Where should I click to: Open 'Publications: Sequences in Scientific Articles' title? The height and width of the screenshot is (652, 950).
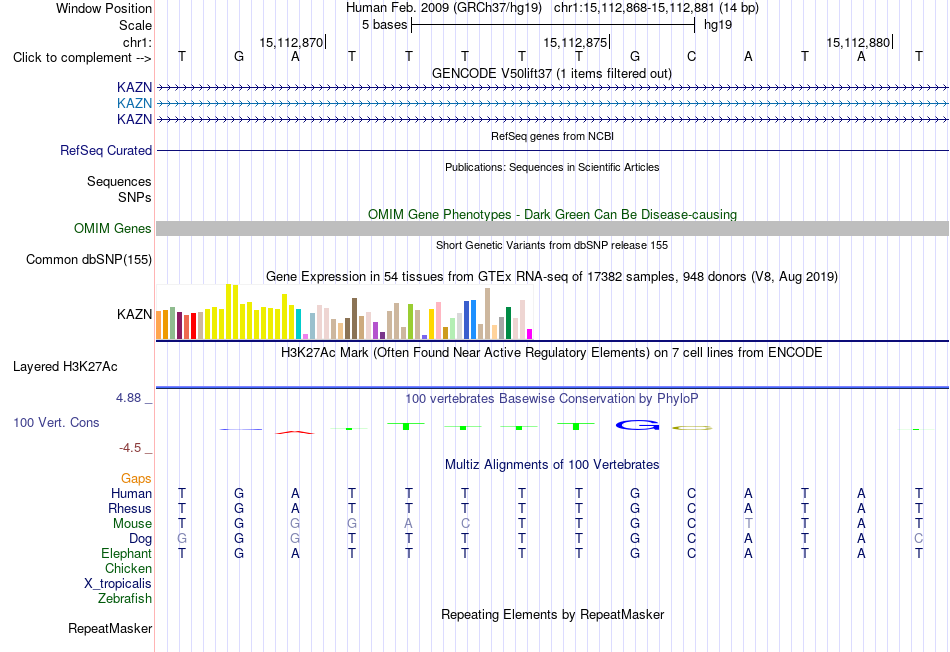pos(552,167)
